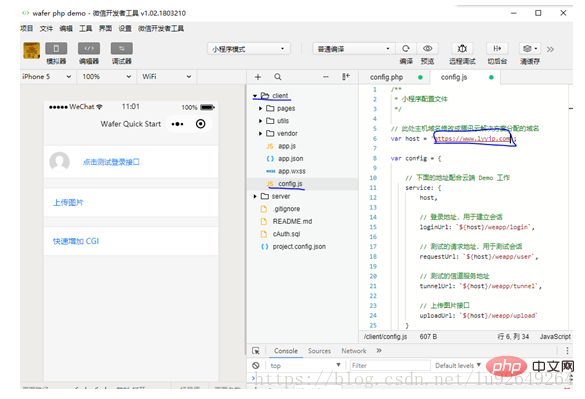Image resolution: width=585 pixels, height=399 pixels.
Task: Click the simulator three-dots menu icon
Action: click(x=178, y=124)
